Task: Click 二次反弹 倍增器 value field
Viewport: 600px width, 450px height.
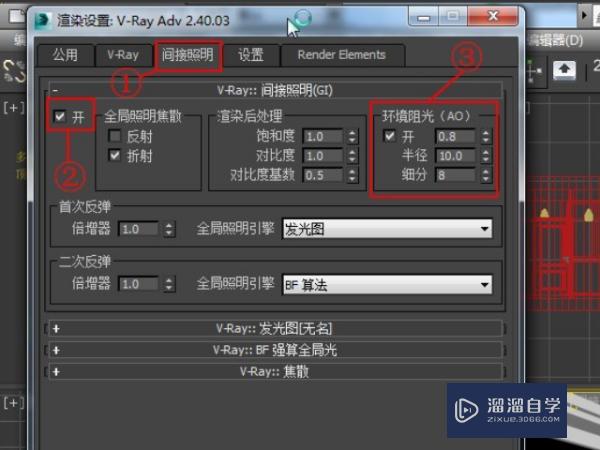Action: coord(139,284)
